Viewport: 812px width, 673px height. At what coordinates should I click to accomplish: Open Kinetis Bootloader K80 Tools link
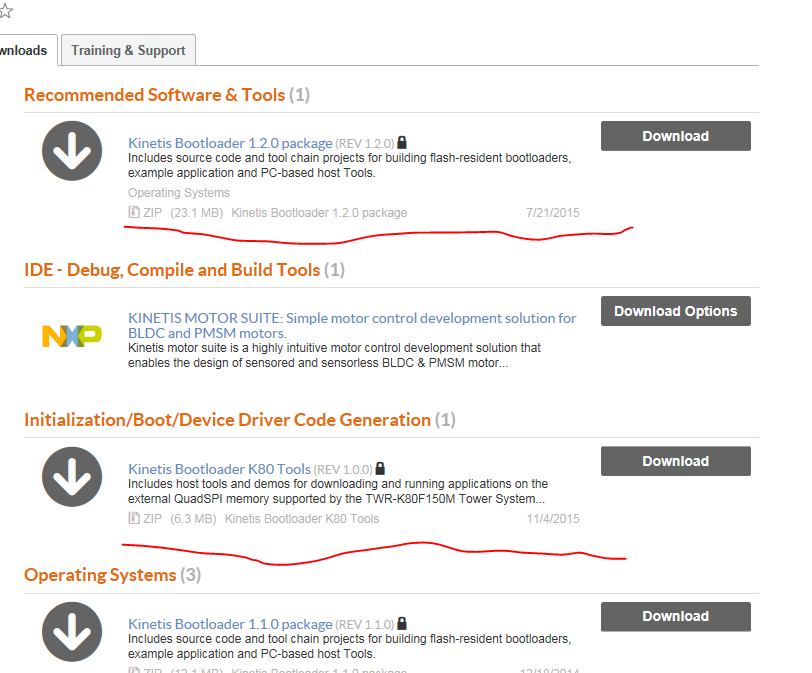click(x=219, y=469)
